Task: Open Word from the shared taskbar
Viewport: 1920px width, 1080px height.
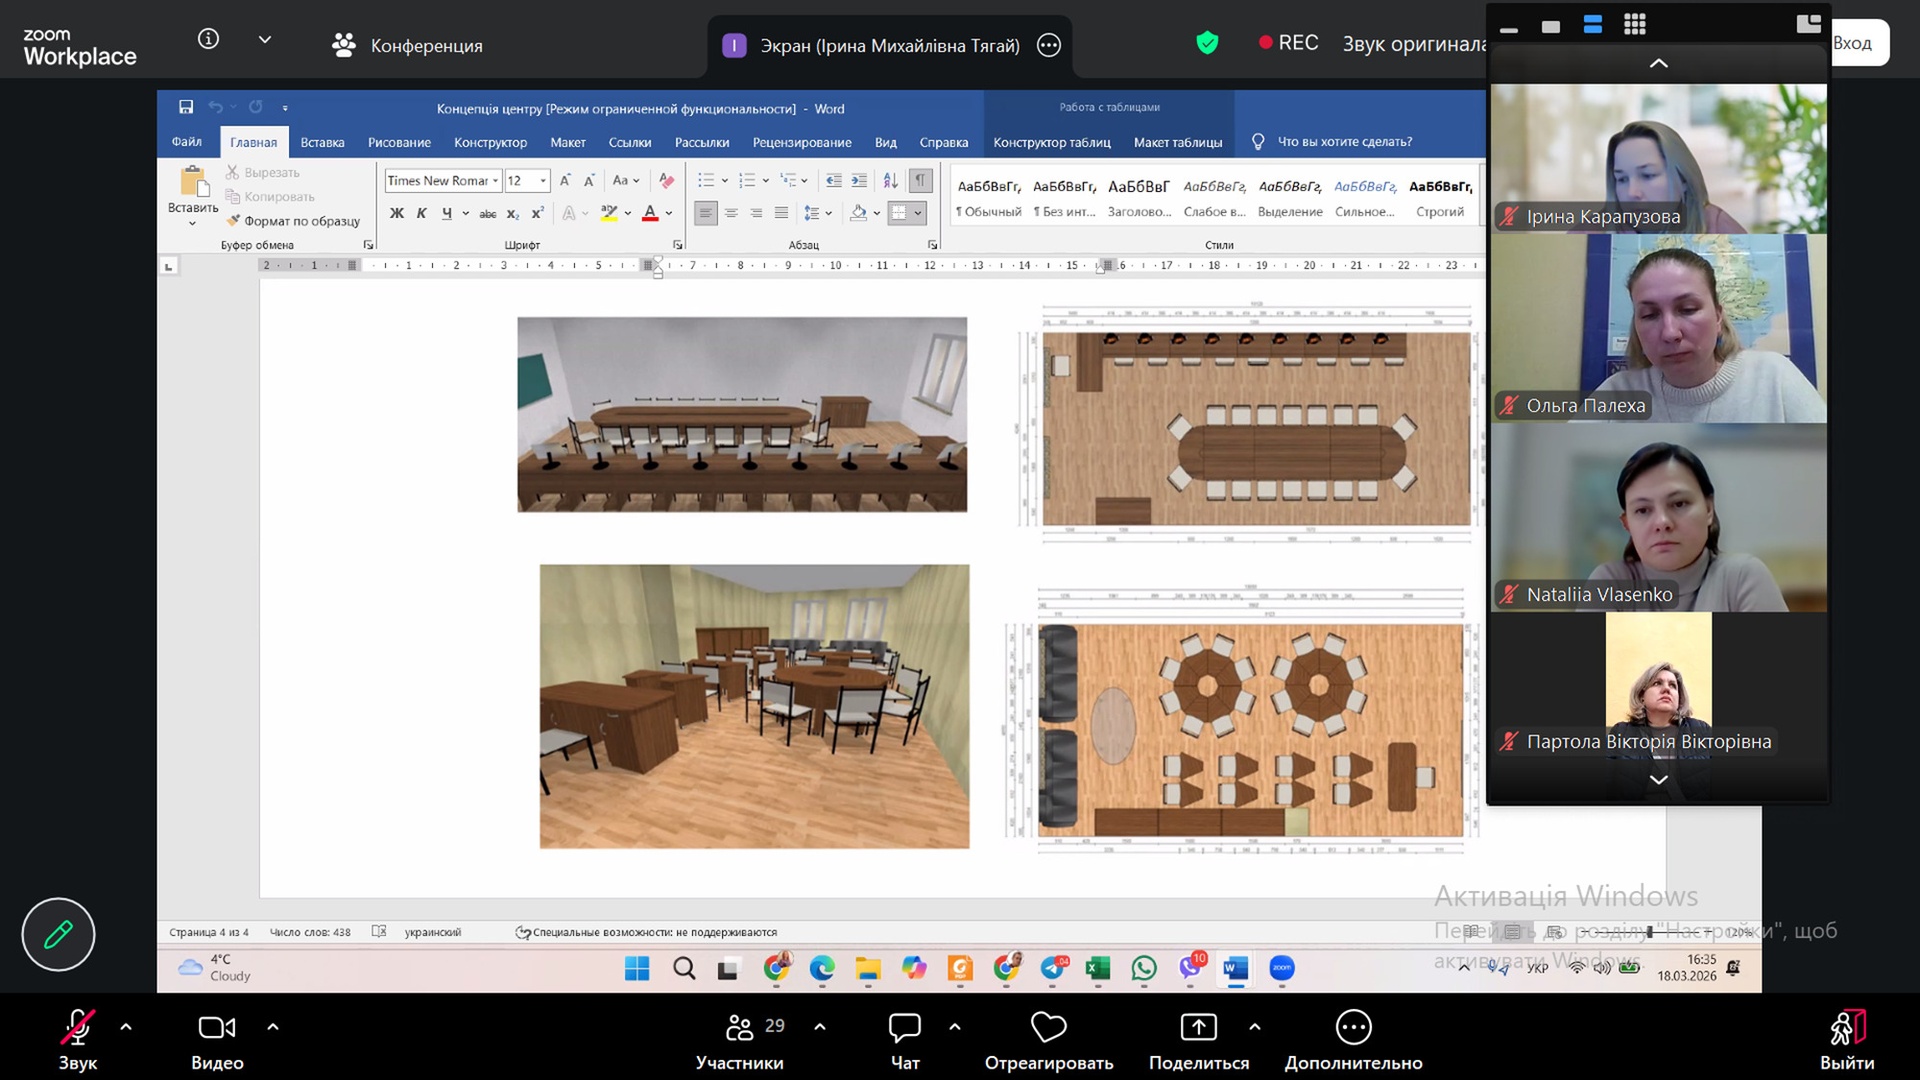Action: (1236, 968)
